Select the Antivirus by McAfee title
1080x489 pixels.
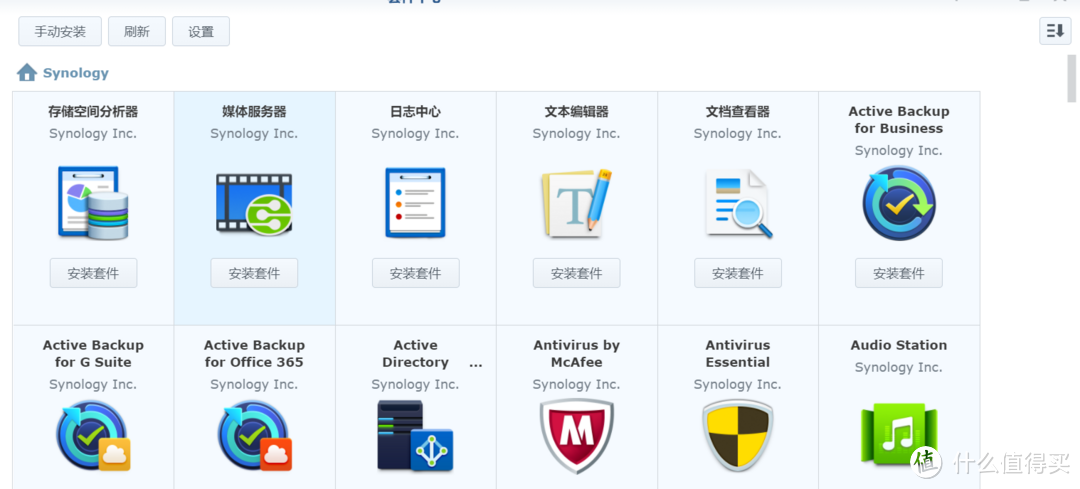point(577,353)
